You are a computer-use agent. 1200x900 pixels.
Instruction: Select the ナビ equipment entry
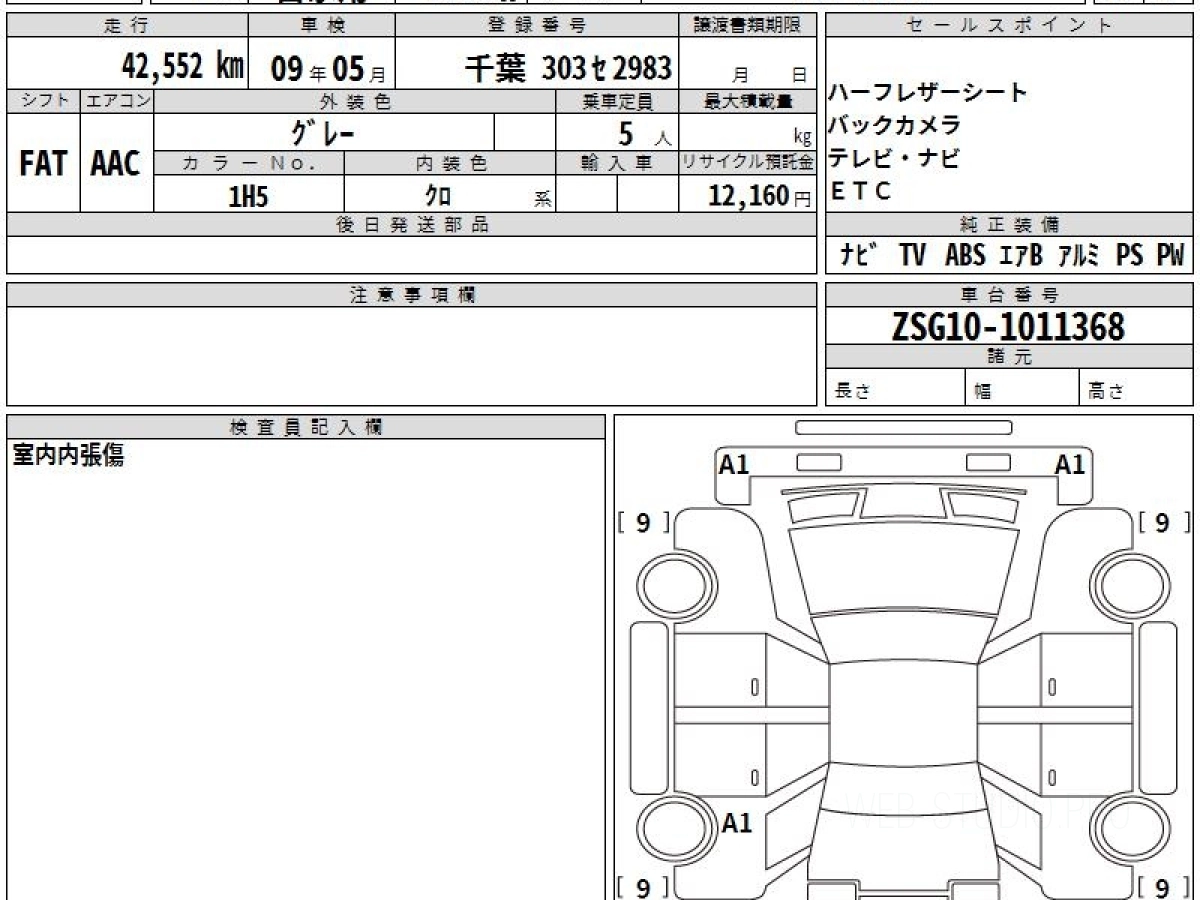pyautogui.click(x=859, y=256)
